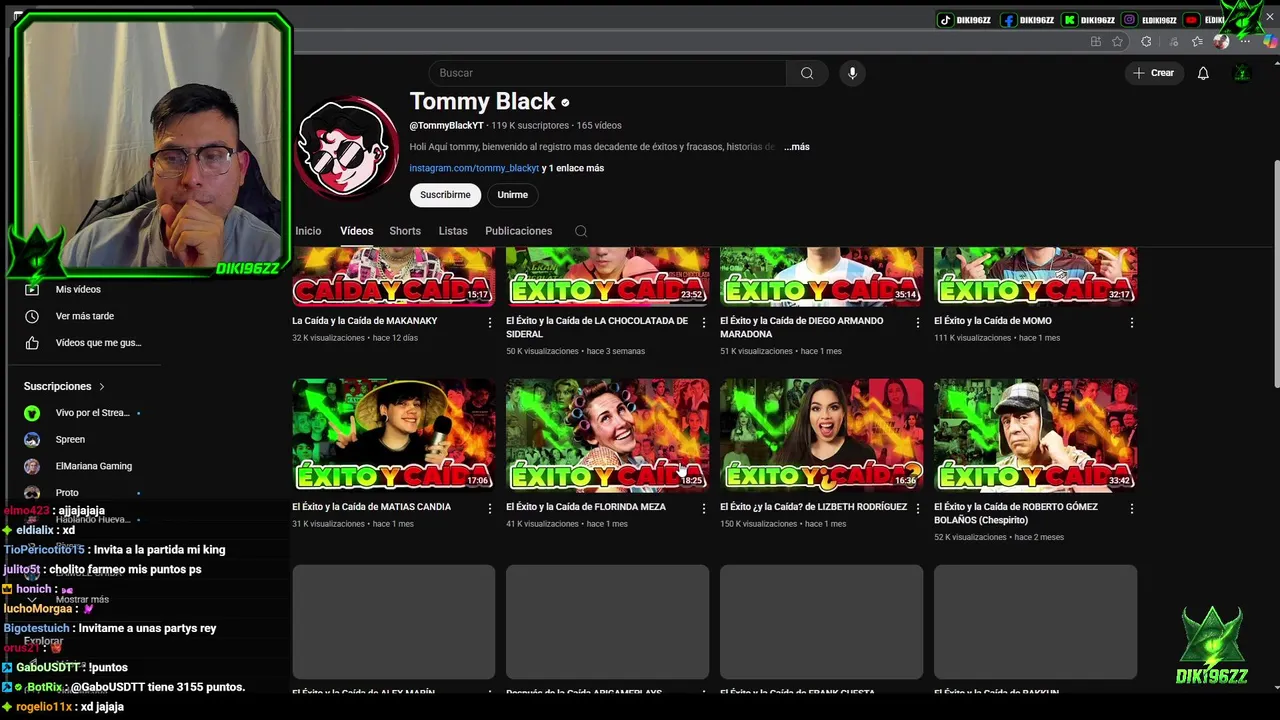This screenshot has height=720, width=1280.
Task: Search within channel magnifier icon
Action: click(x=580, y=231)
